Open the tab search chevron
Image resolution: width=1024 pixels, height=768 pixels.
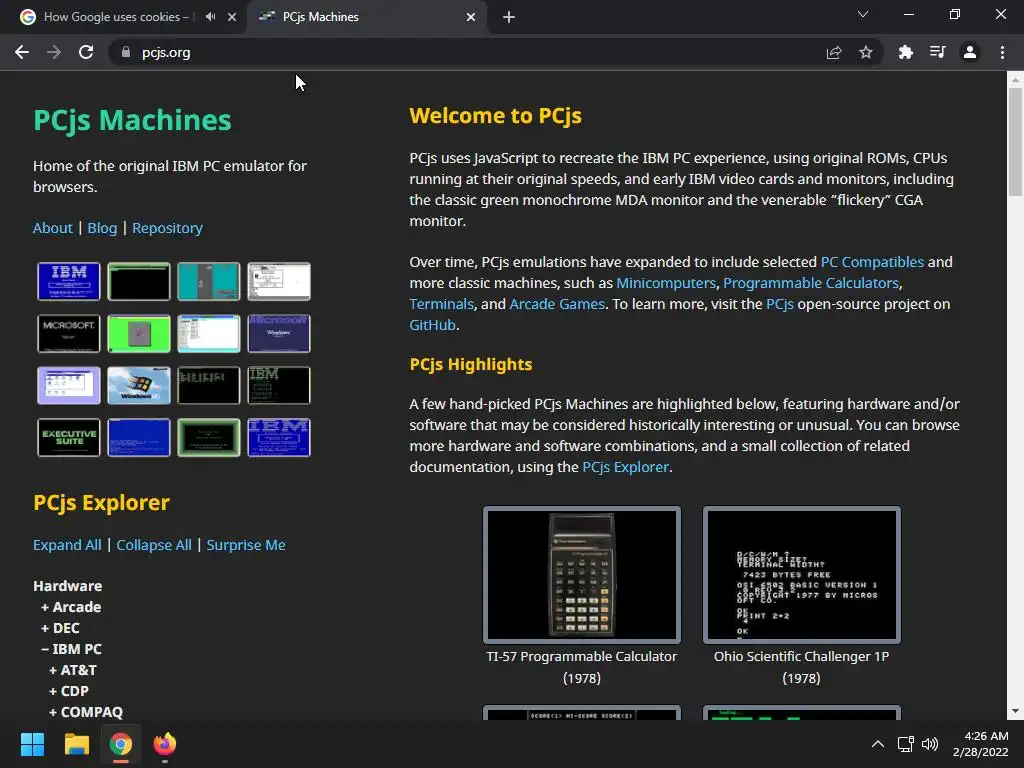(x=863, y=14)
